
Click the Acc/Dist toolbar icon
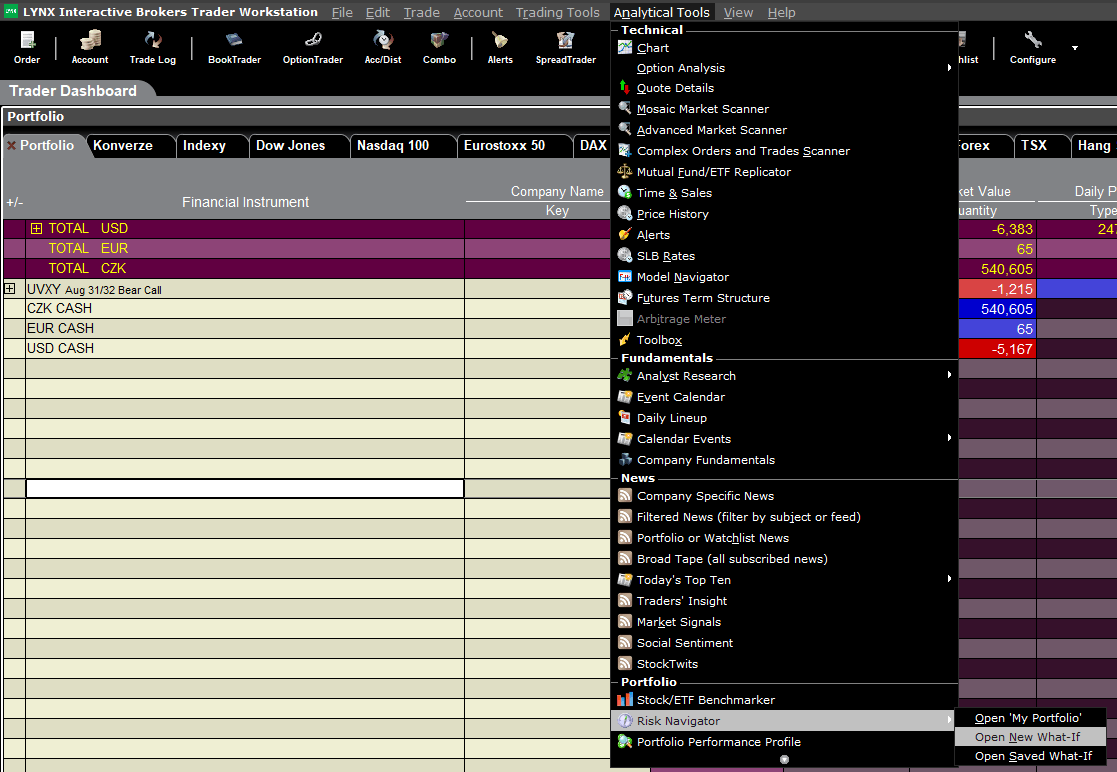(x=382, y=47)
